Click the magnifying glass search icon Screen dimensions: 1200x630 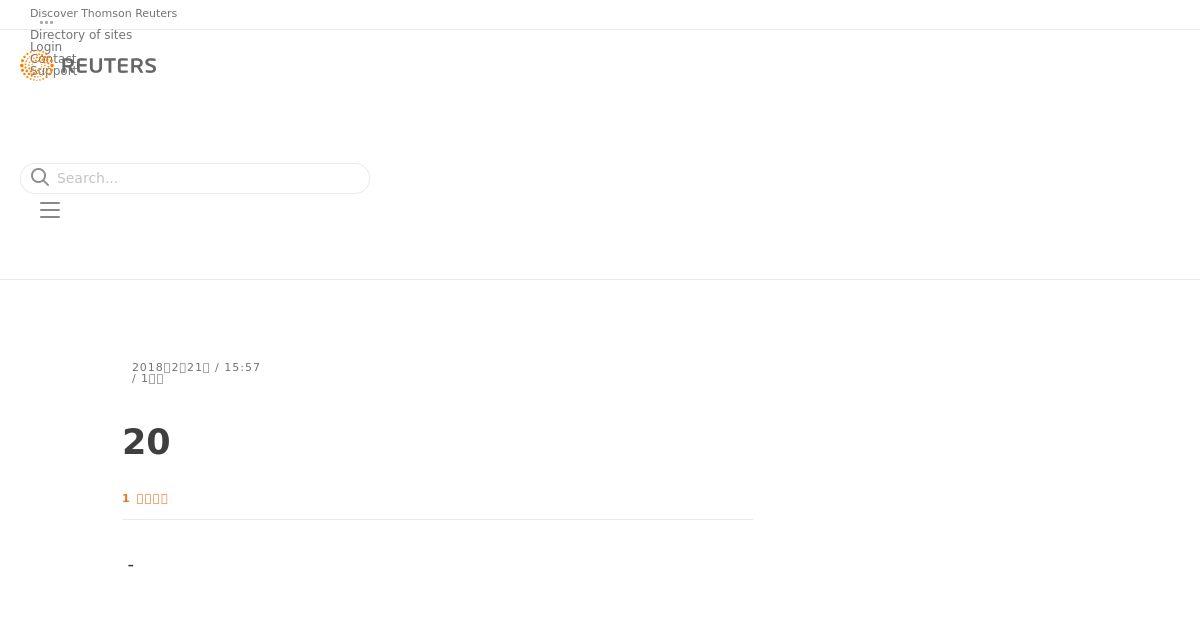click(40, 178)
